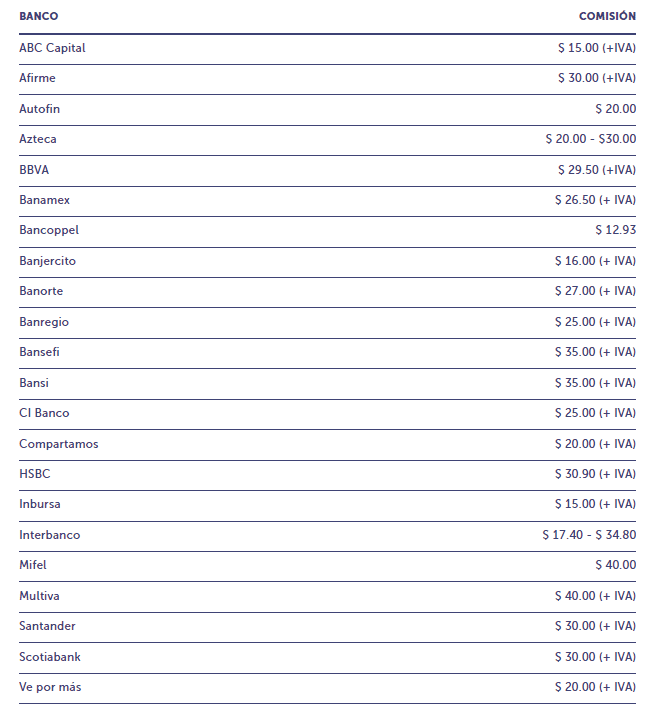This screenshot has width=655, height=723.
Task: Click the Afirme row label
Action: click(x=37, y=78)
